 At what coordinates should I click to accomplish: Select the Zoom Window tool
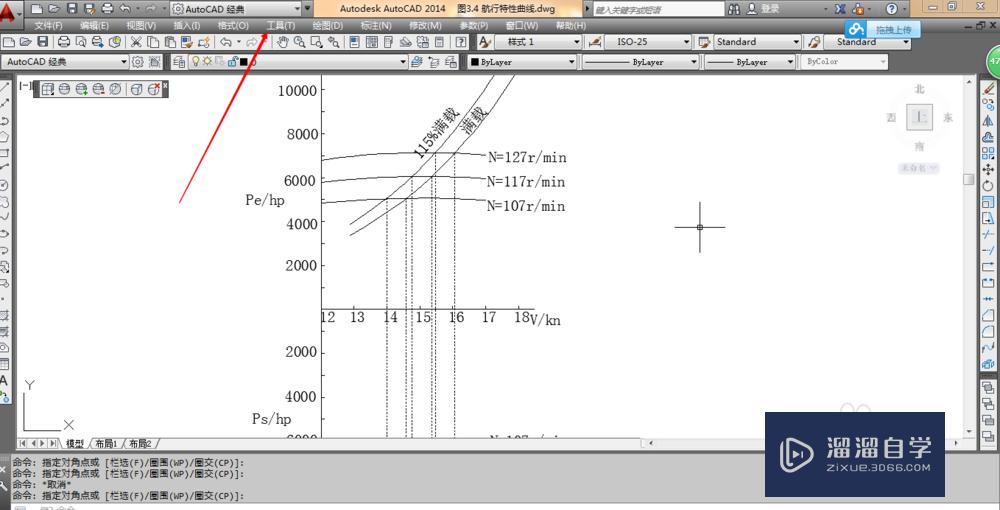pyautogui.click(x=316, y=42)
